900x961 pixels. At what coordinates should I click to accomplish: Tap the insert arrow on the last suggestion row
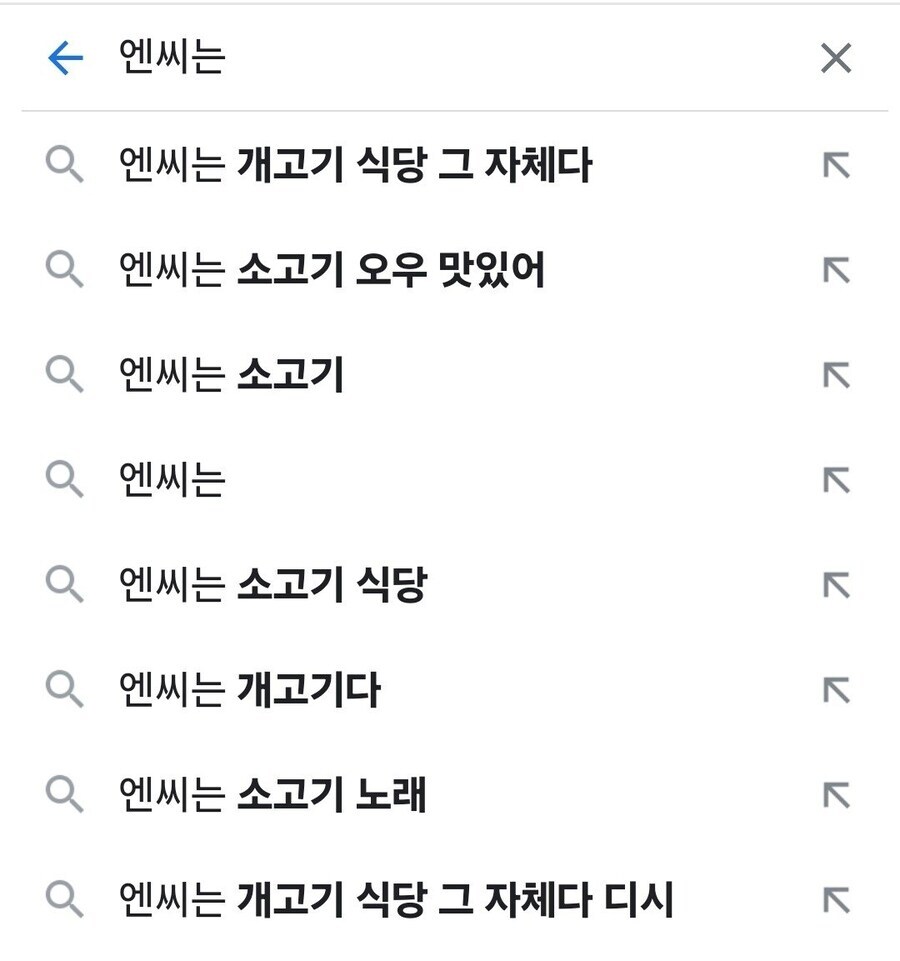[836, 895]
